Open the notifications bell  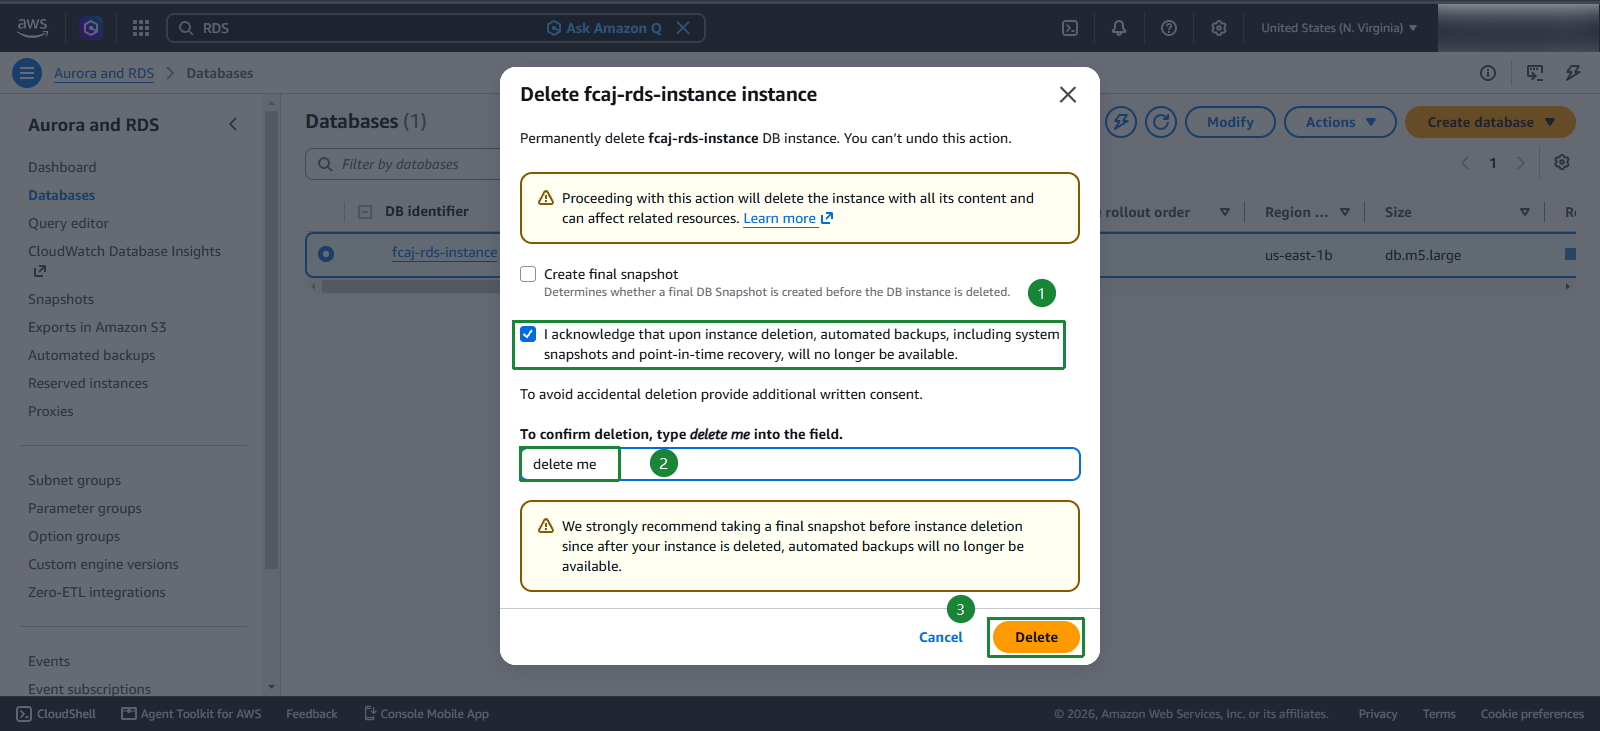click(x=1119, y=28)
